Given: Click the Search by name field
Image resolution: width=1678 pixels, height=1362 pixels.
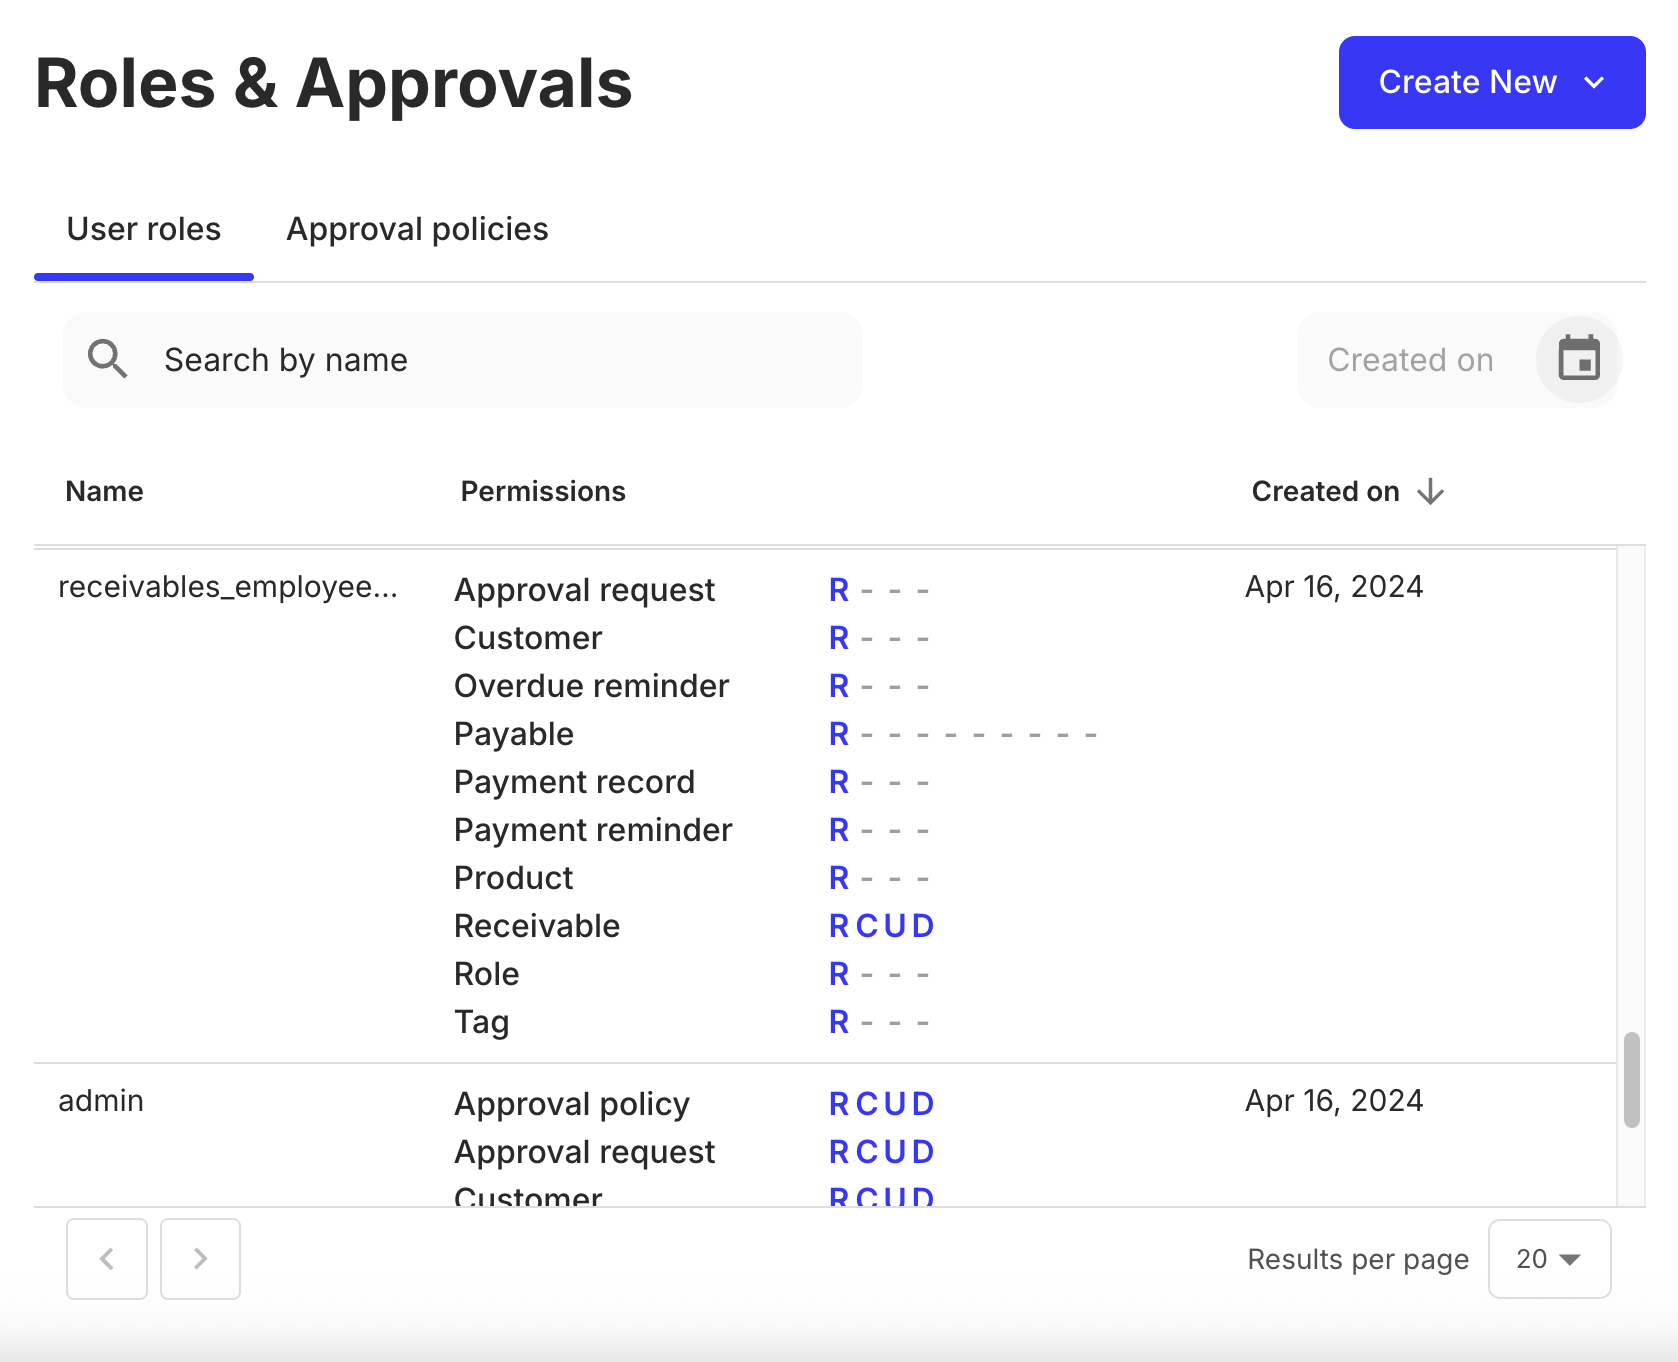Looking at the screenshot, I should [x=462, y=359].
